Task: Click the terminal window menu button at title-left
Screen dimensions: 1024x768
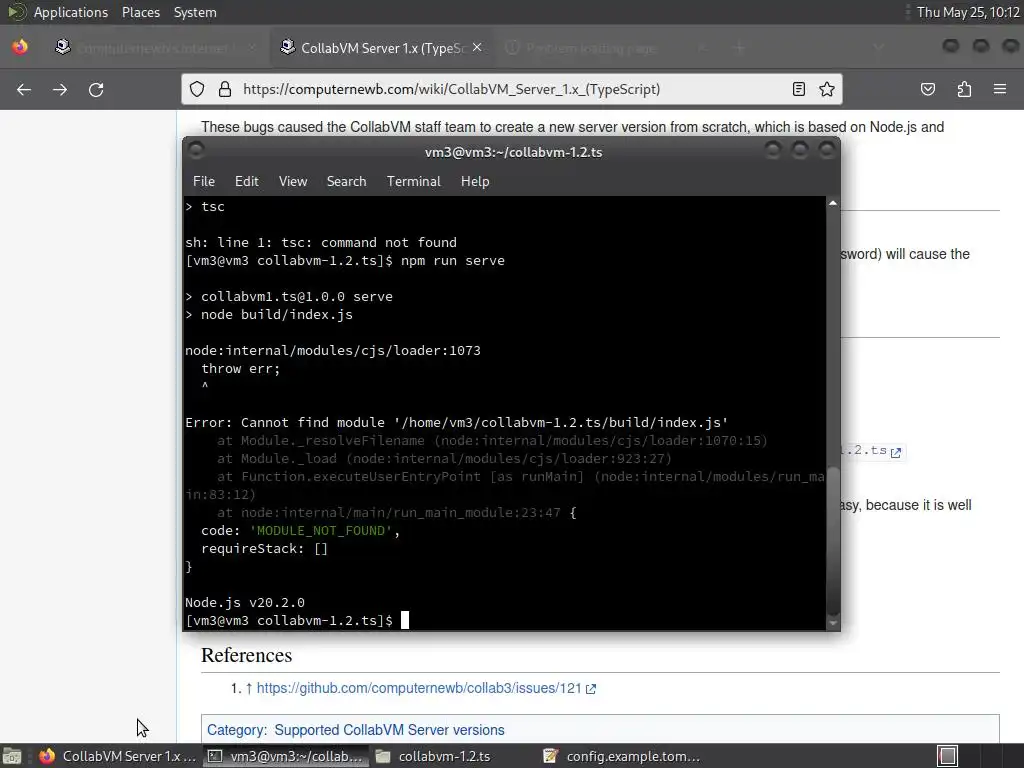Action: (196, 150)
